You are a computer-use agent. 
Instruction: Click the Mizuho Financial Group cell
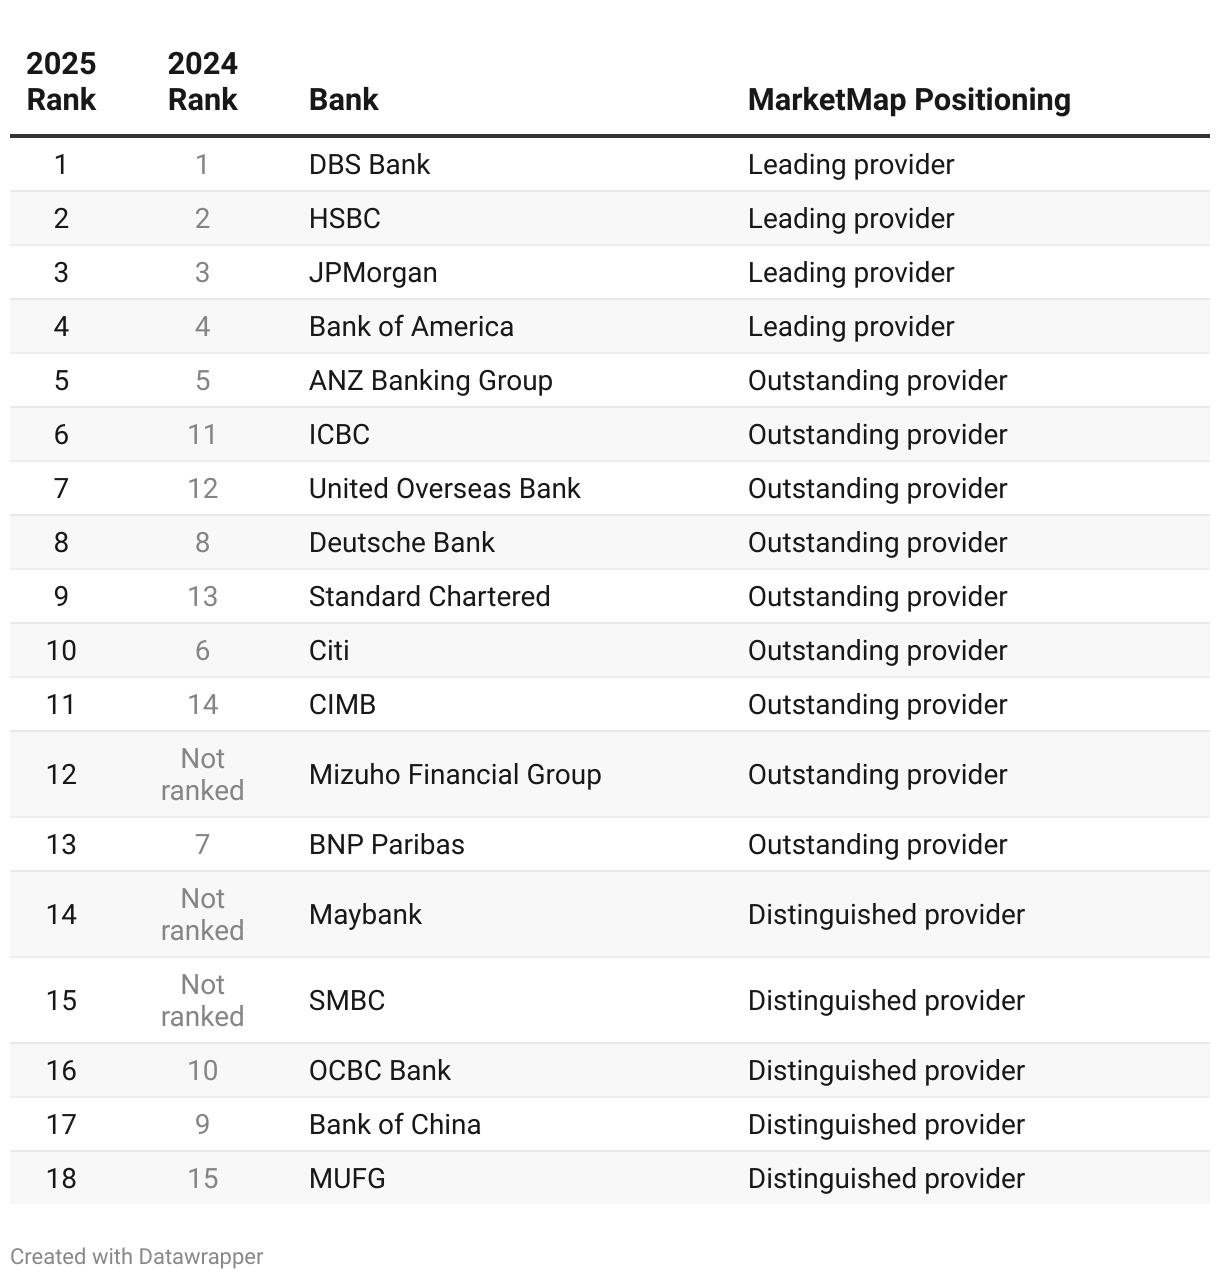[455, 775]
